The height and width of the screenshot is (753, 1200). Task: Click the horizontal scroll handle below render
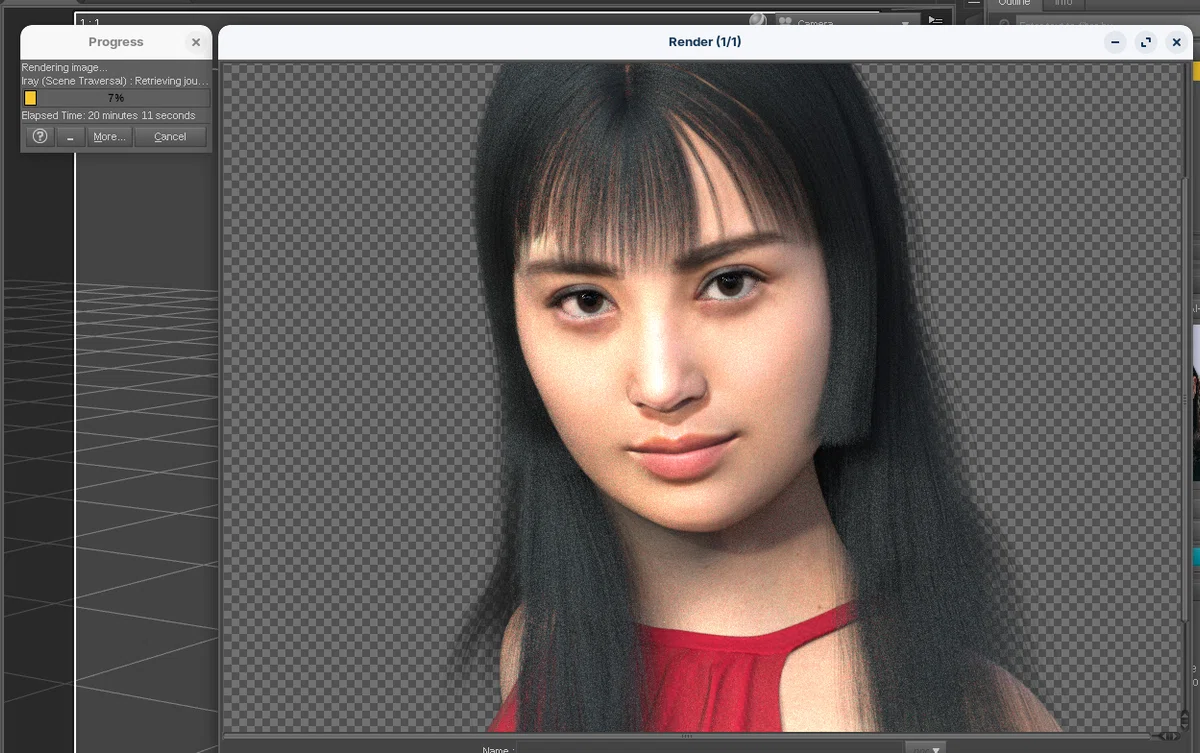pos(687,736)
